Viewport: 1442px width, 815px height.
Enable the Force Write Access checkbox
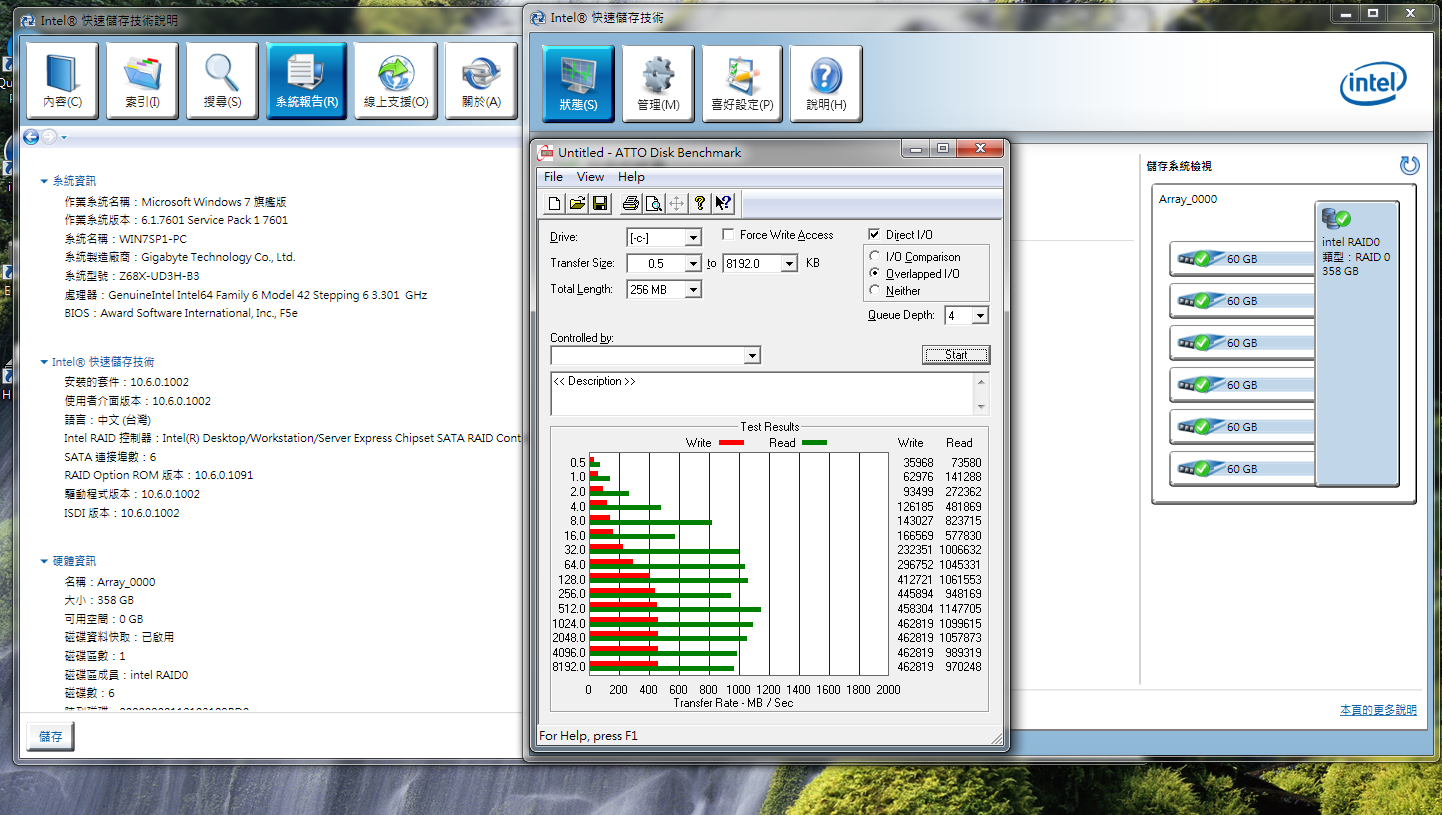[x=729, y=235]
